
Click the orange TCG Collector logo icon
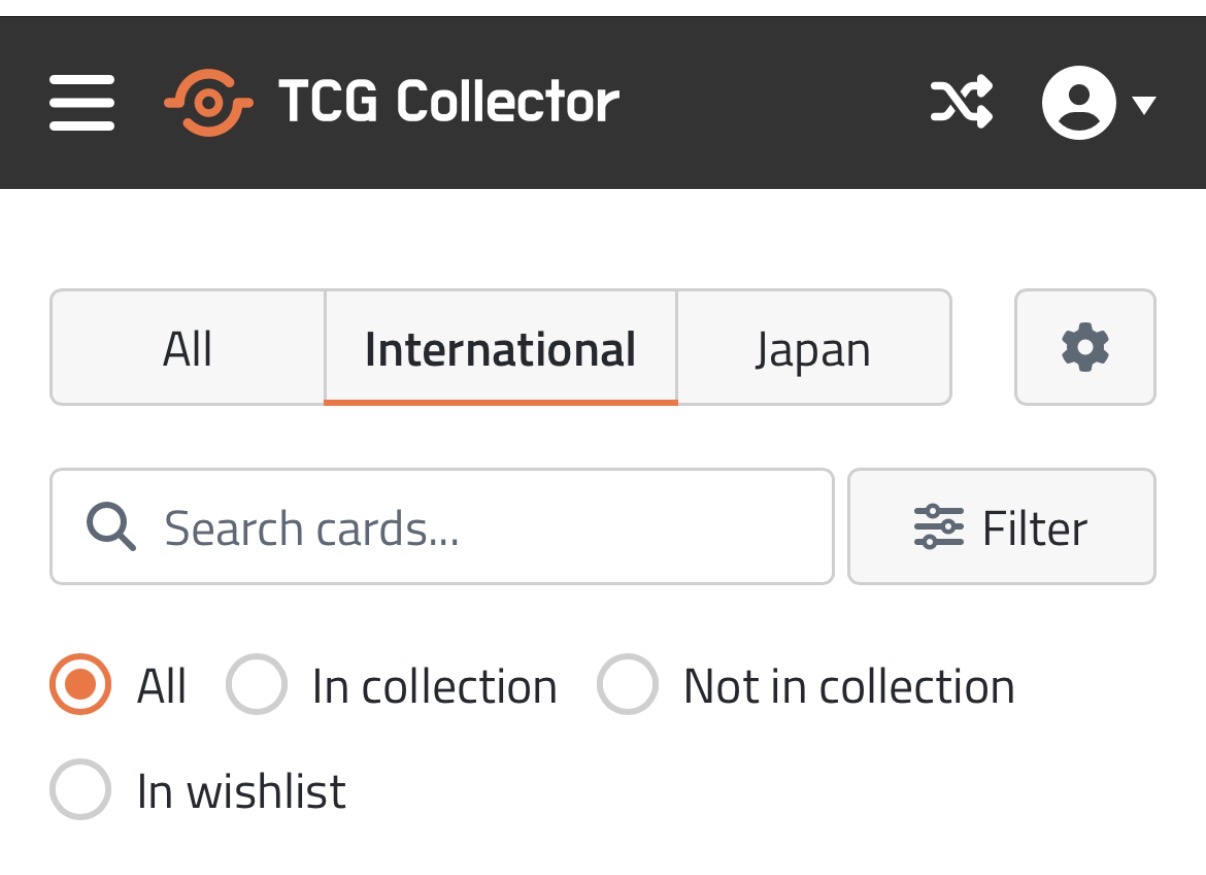point(208,102)
